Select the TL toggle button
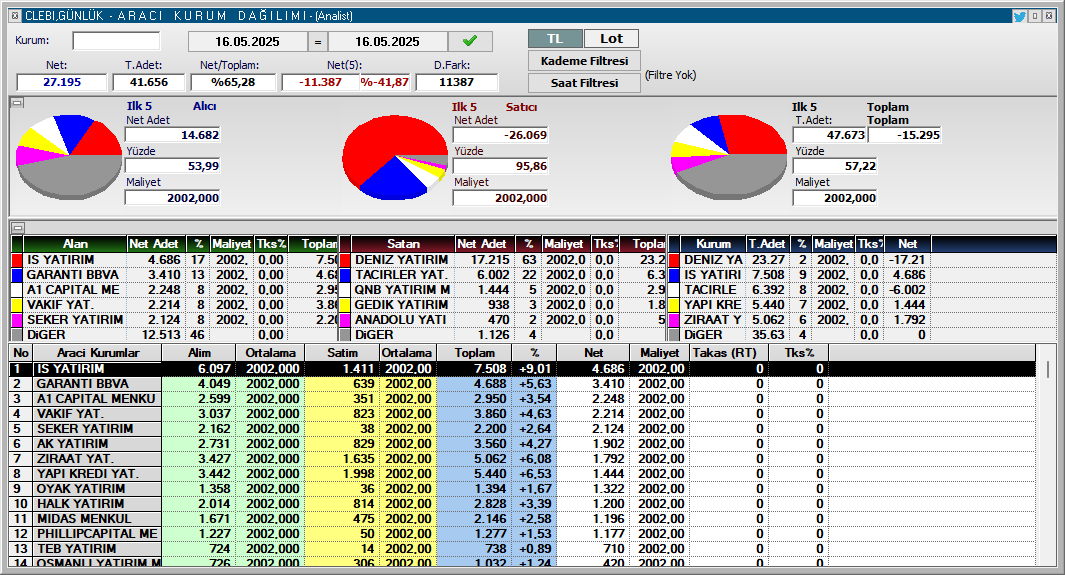This screenshot has width=1065, height=575. click(x=556, y=39)
